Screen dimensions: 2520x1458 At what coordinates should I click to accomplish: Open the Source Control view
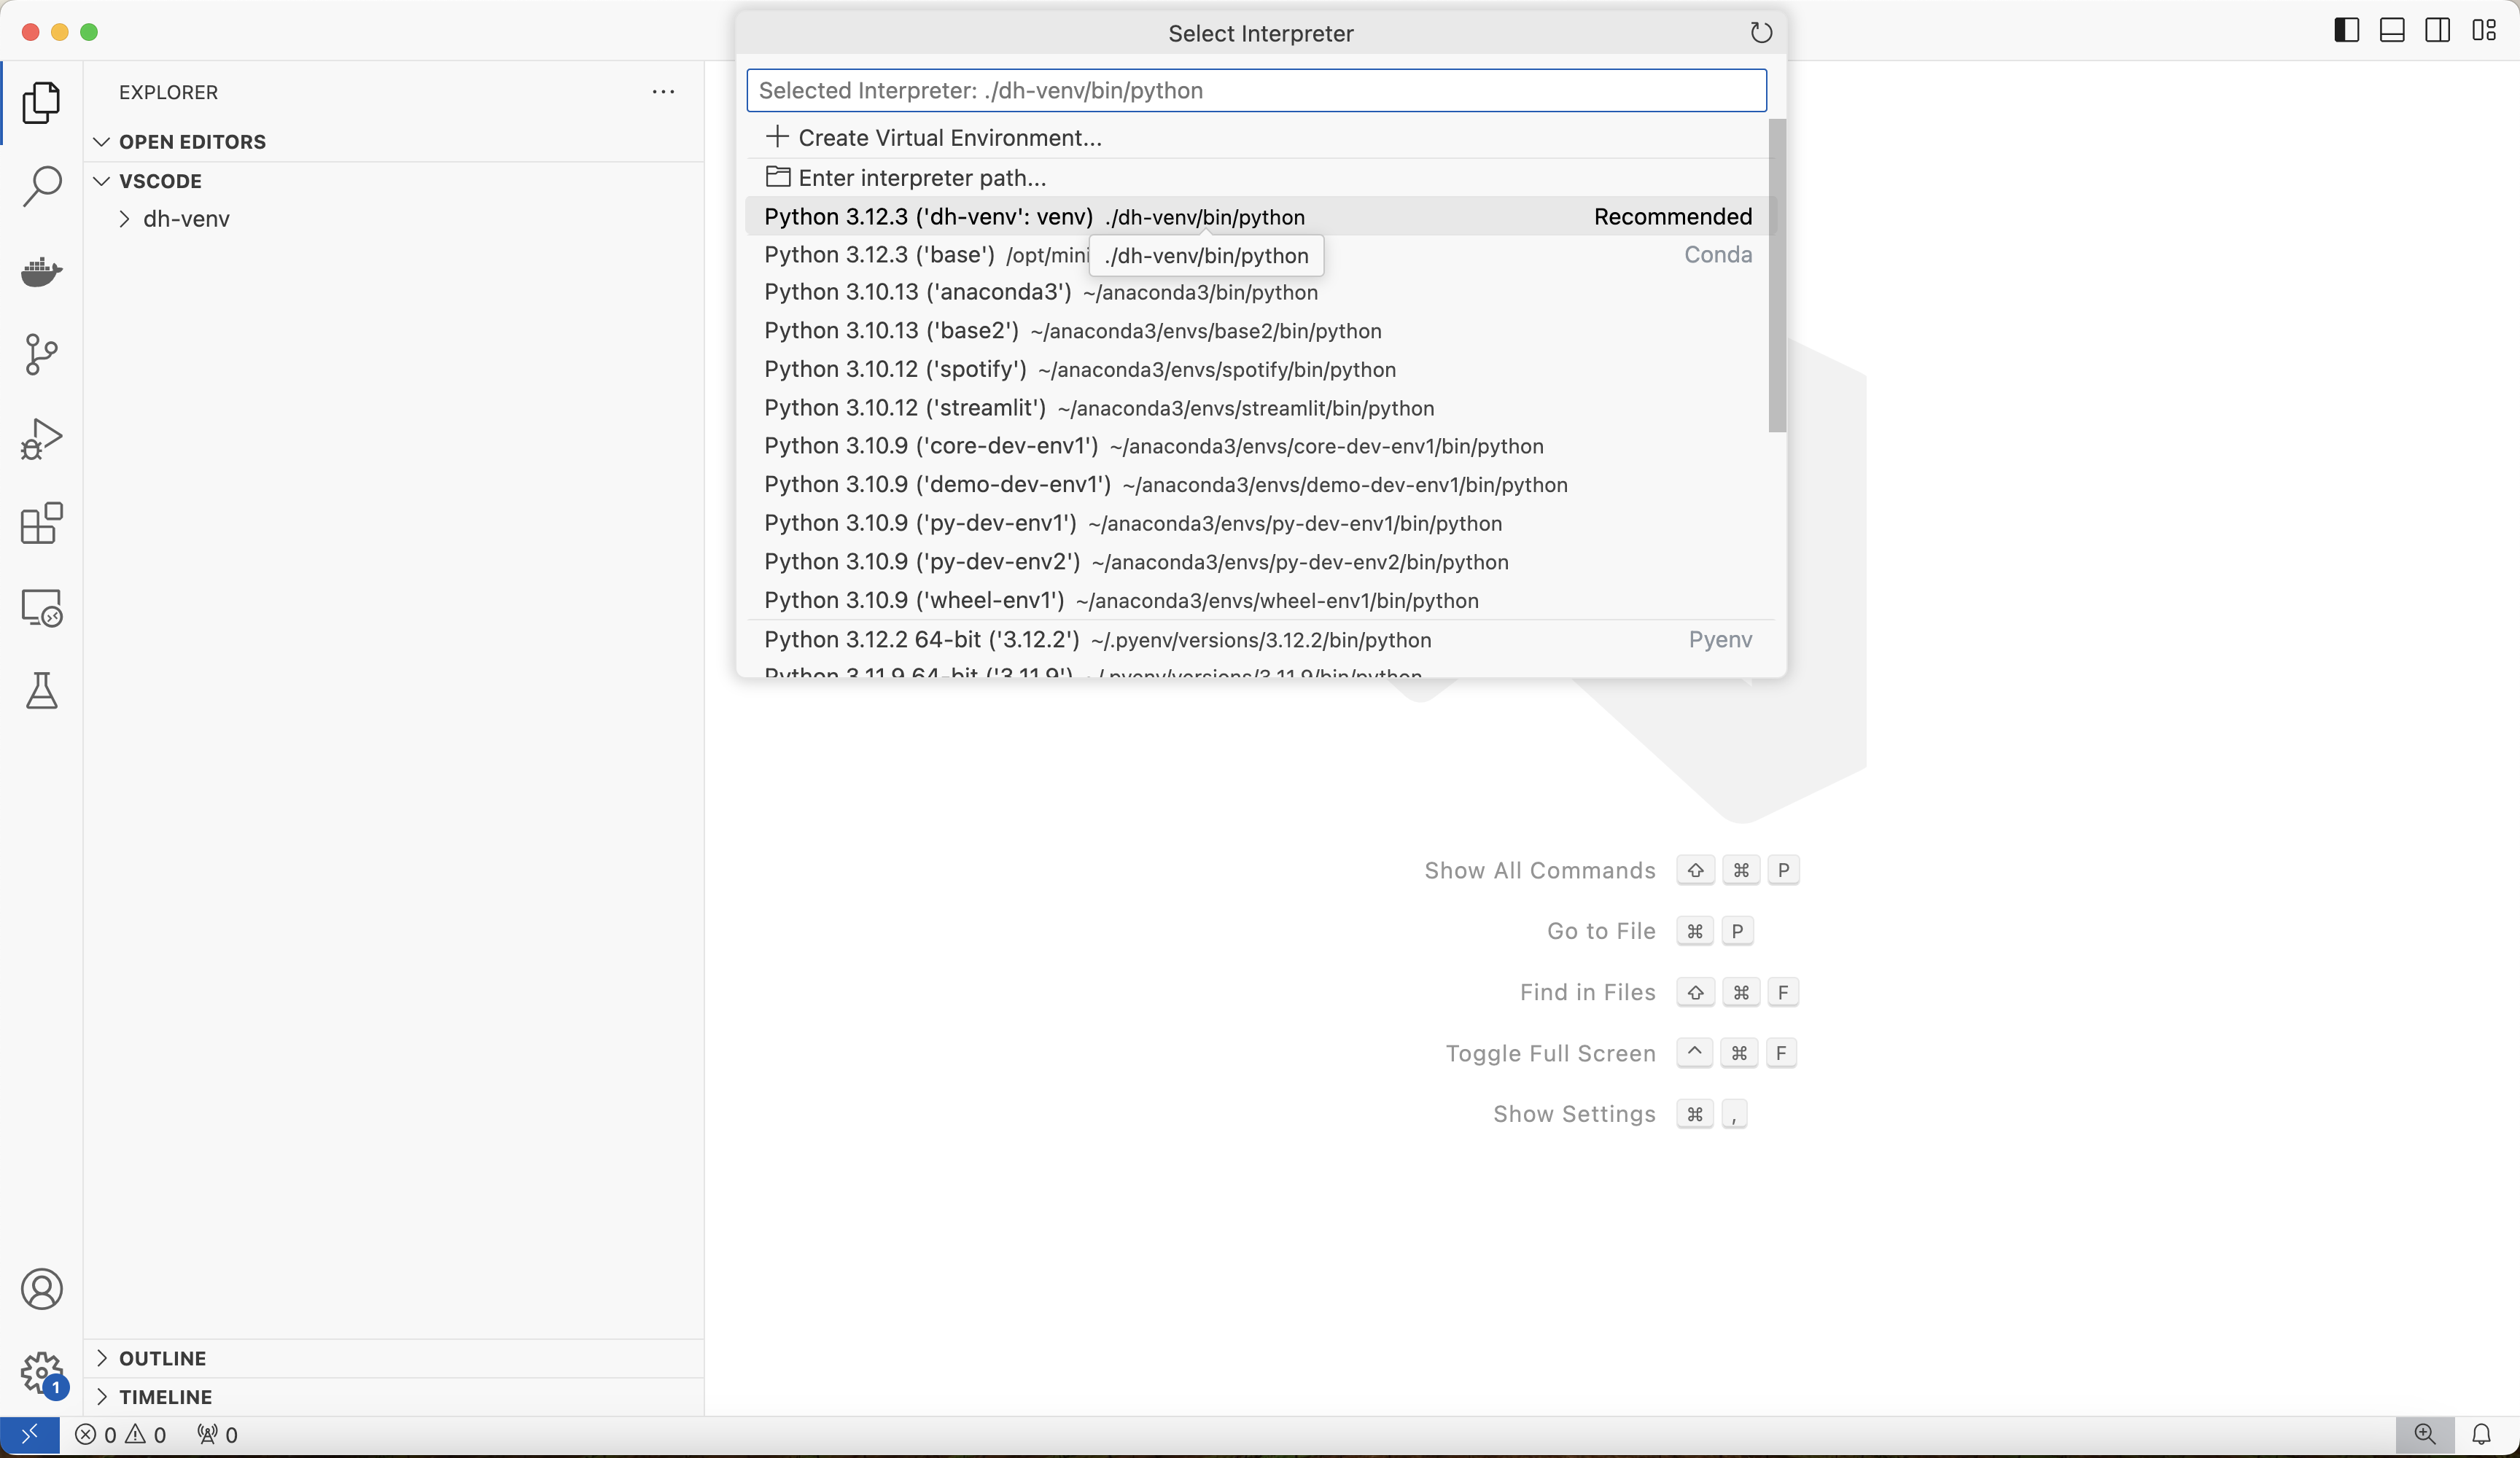[x=41, y=354]
